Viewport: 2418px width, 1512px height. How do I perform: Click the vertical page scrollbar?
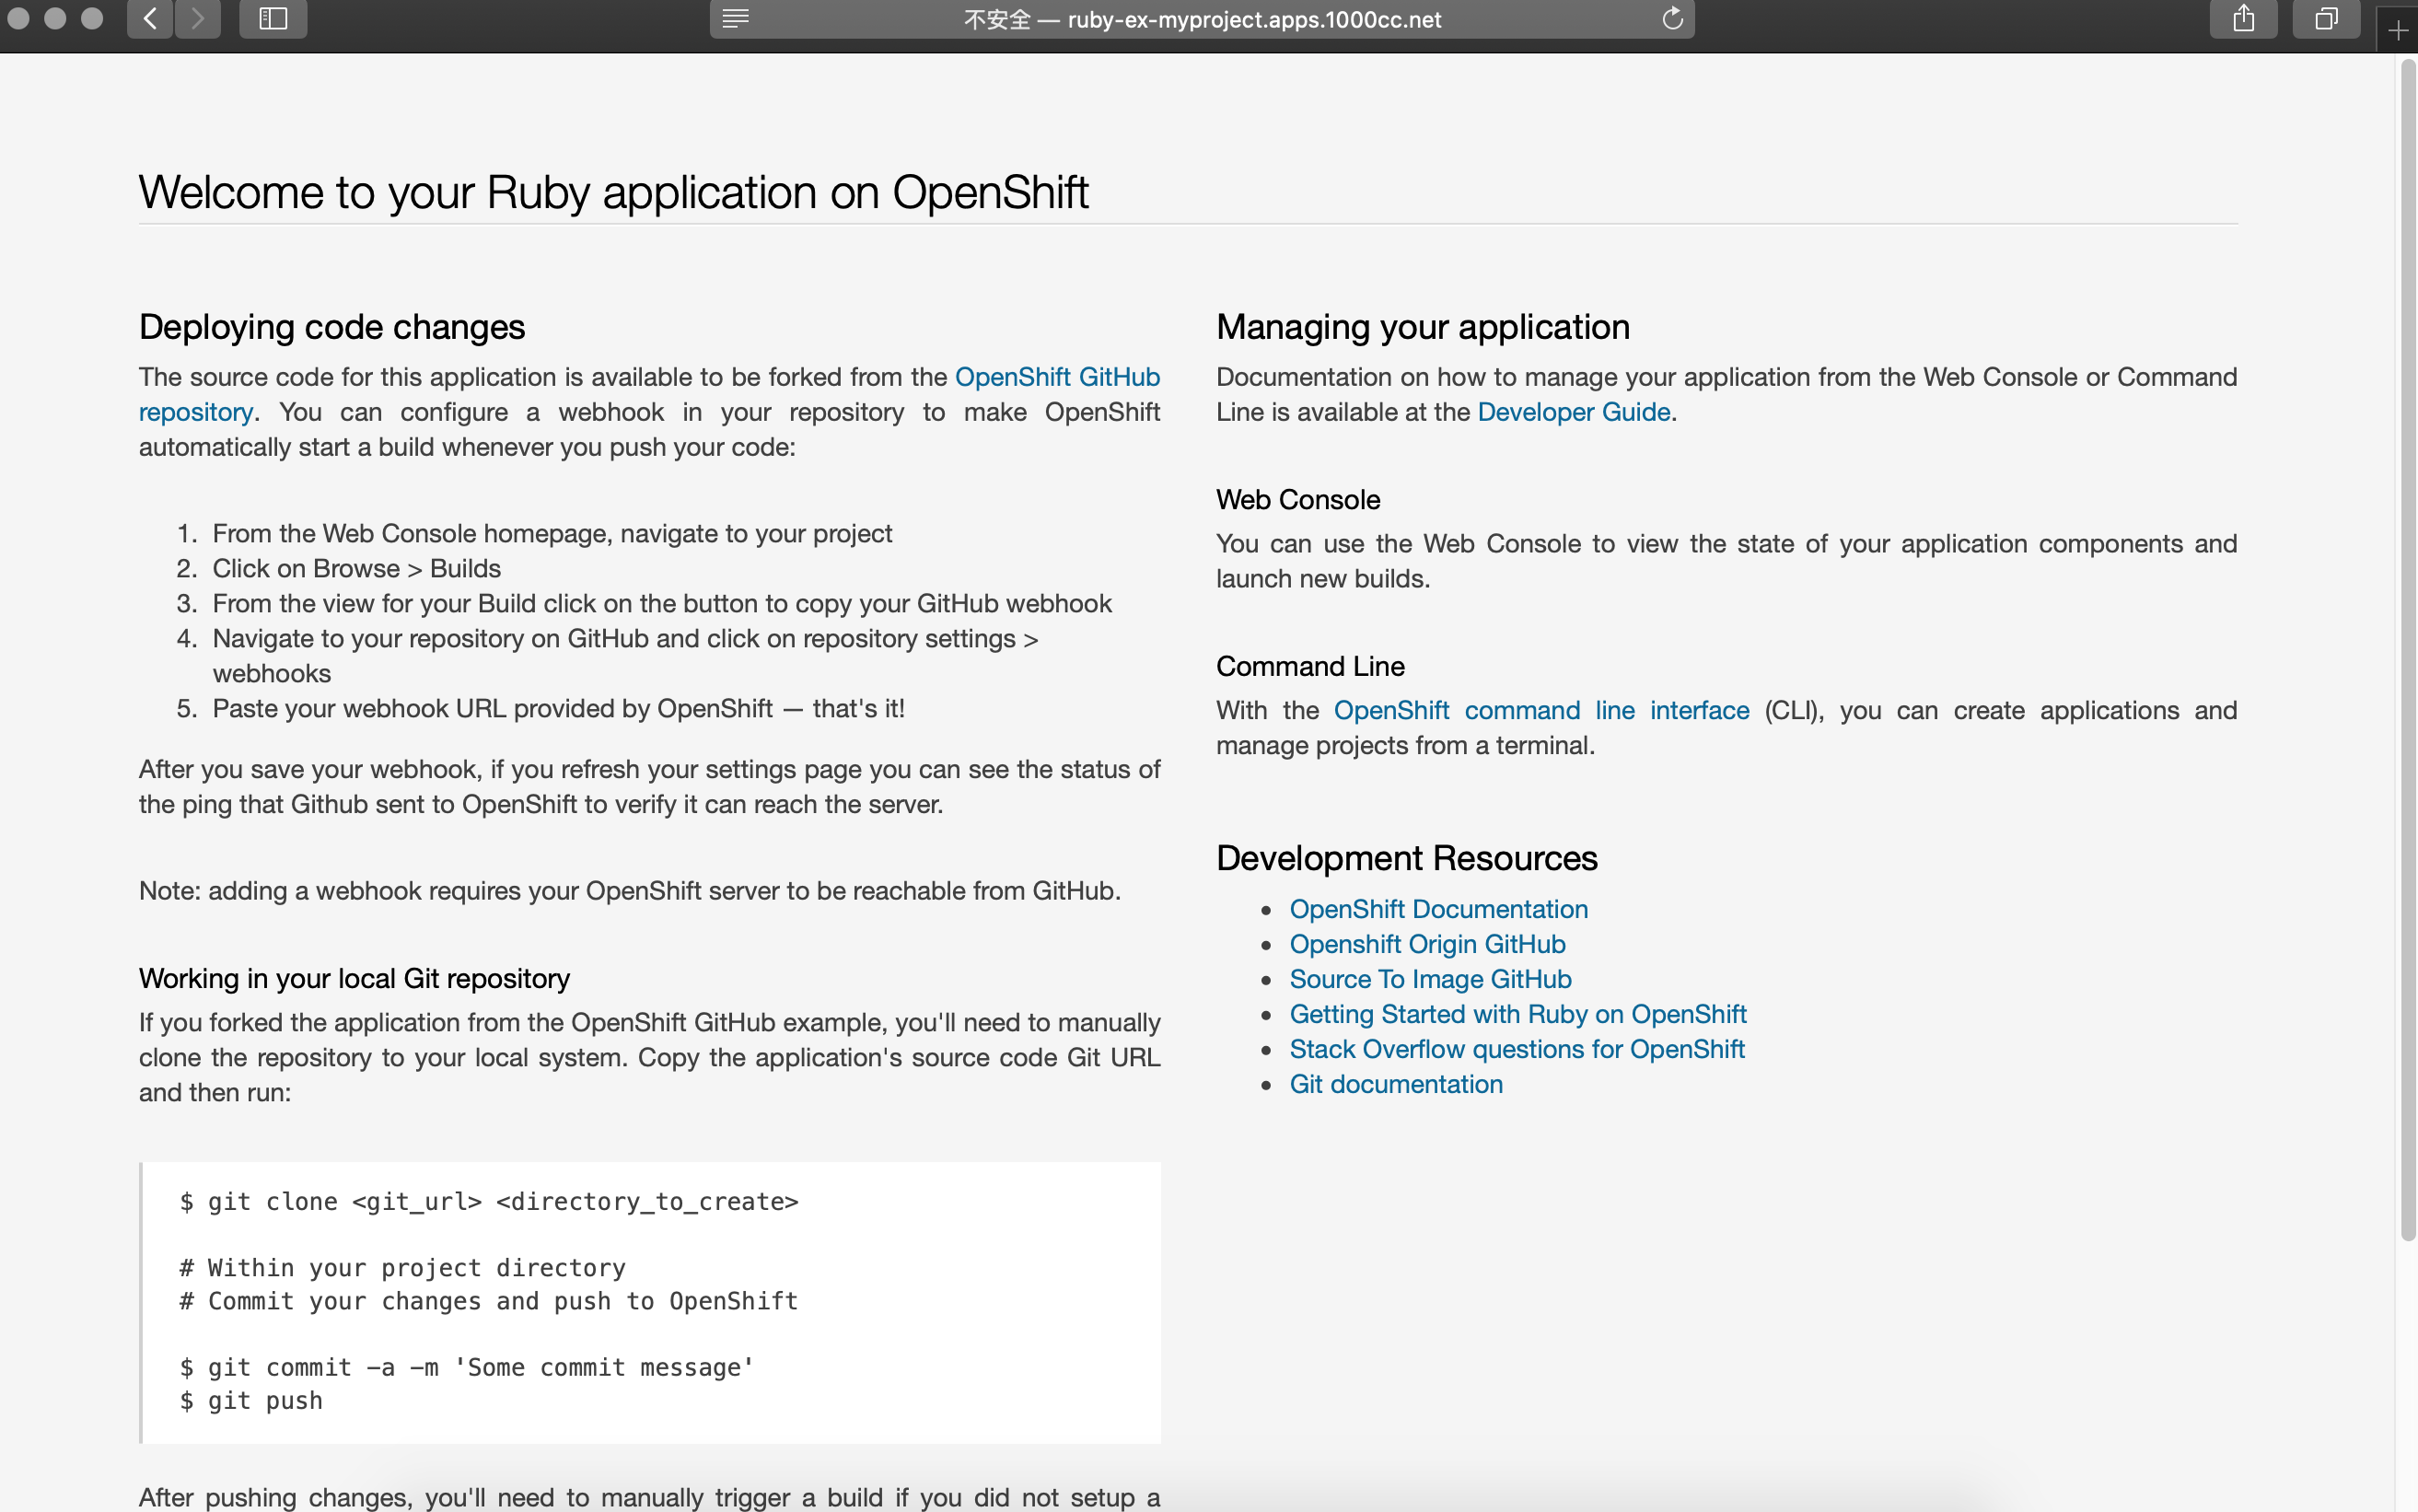coord(2407,650)
